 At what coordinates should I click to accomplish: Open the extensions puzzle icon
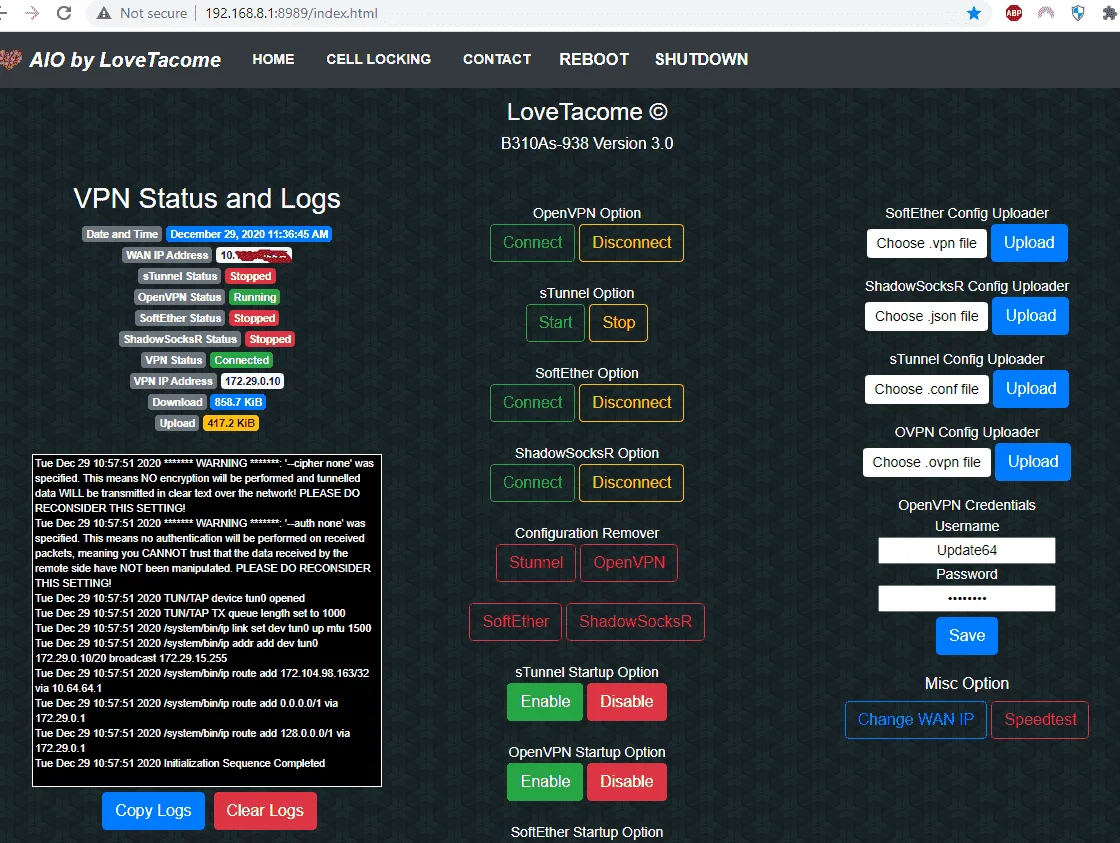pyautogui.click(x=1109, y=13)
